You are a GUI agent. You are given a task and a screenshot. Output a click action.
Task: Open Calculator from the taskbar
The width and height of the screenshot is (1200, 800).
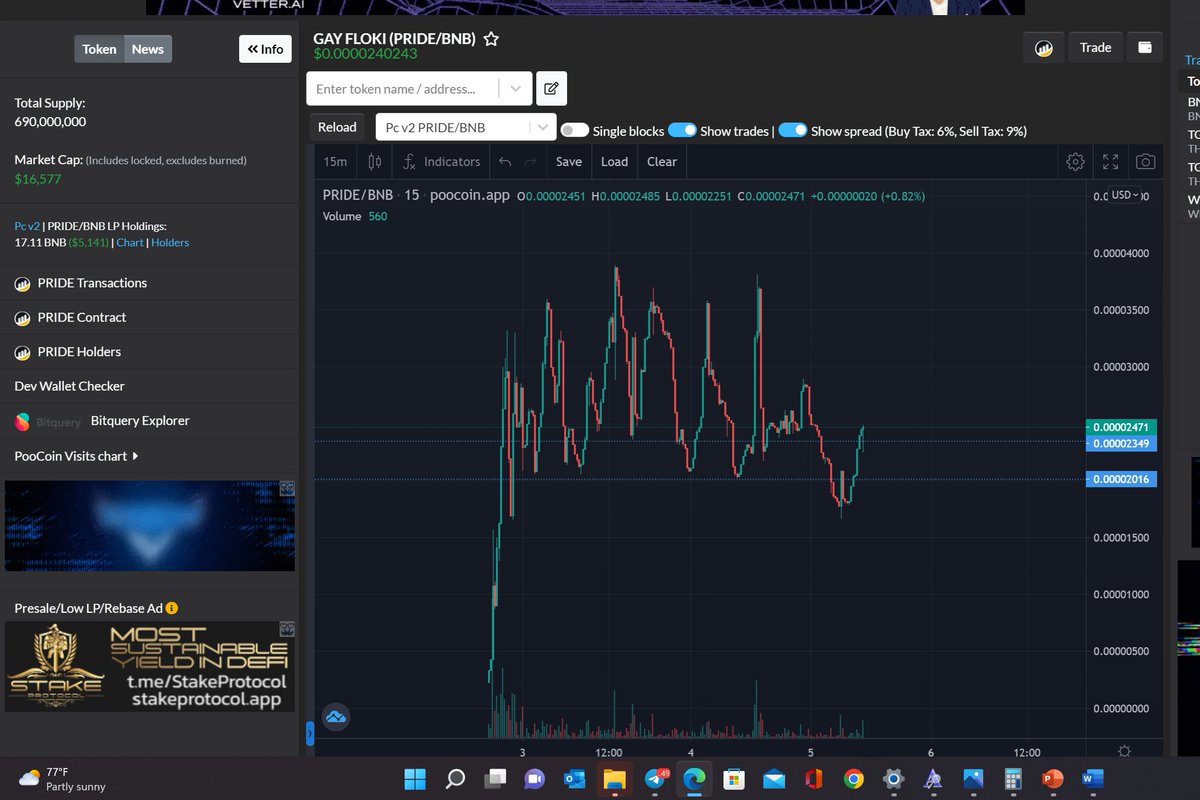(1012, 778)
